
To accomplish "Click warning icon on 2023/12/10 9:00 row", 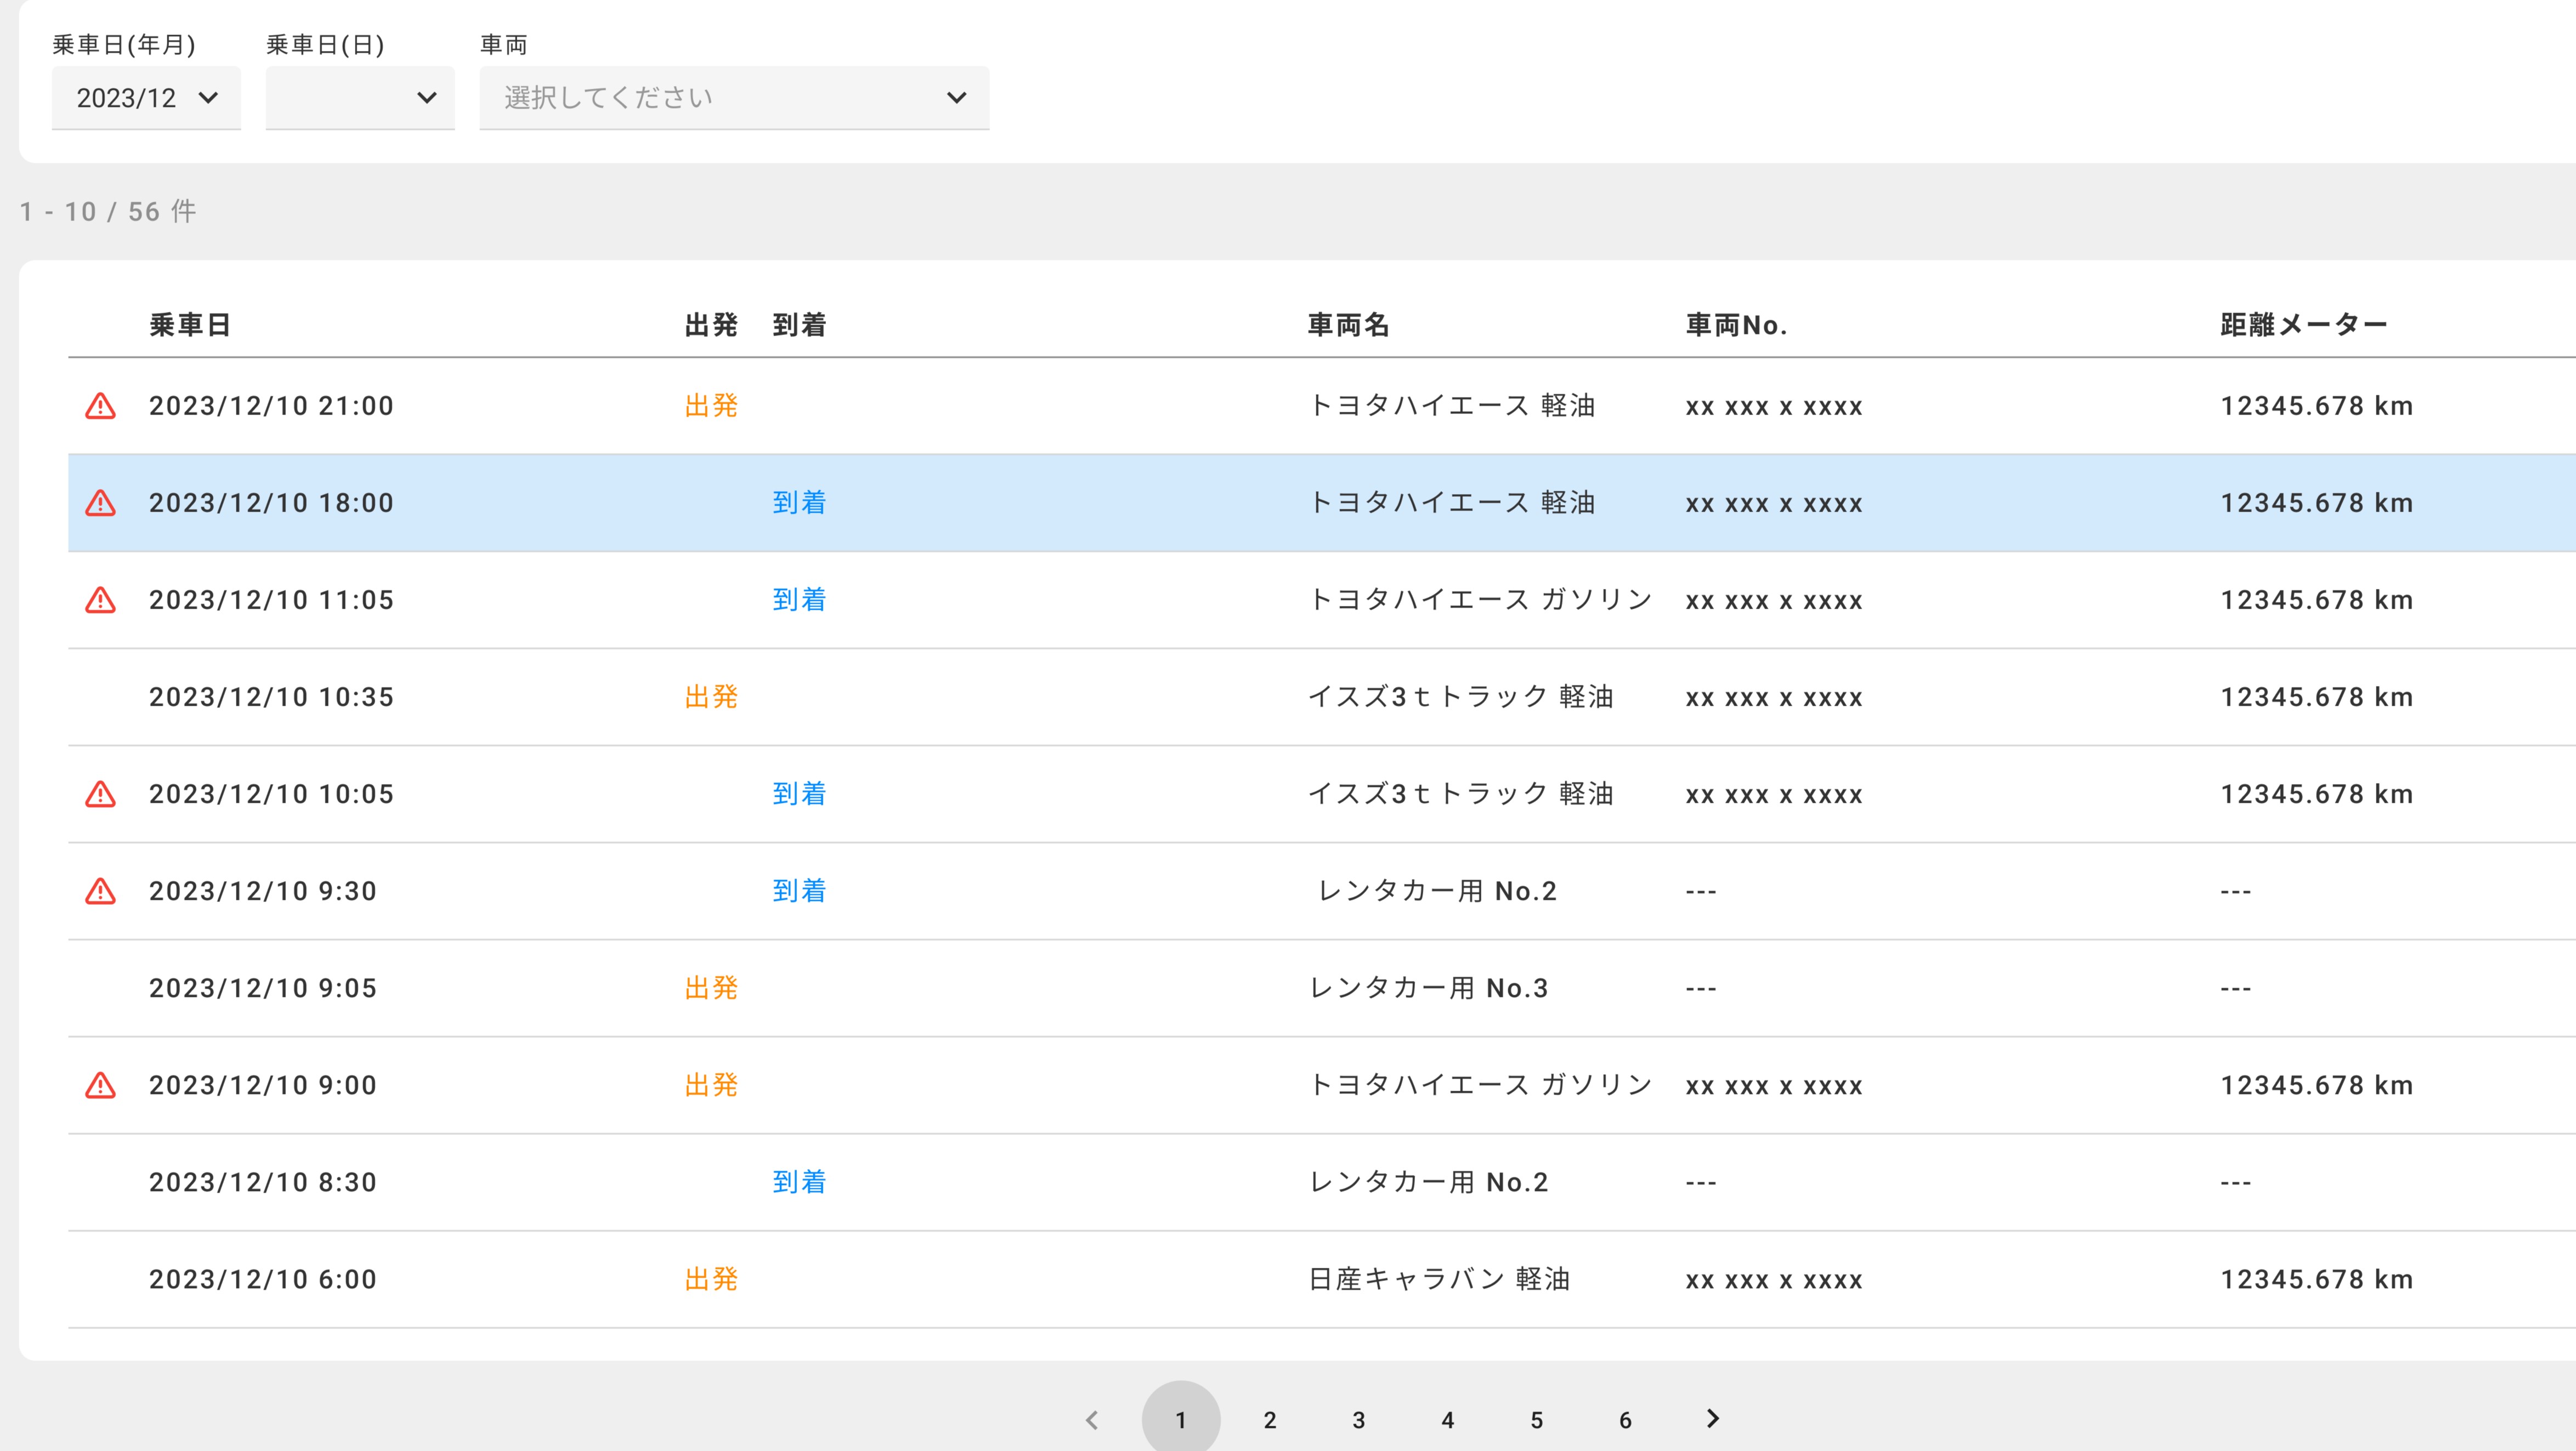I will tap(100, 1085).
